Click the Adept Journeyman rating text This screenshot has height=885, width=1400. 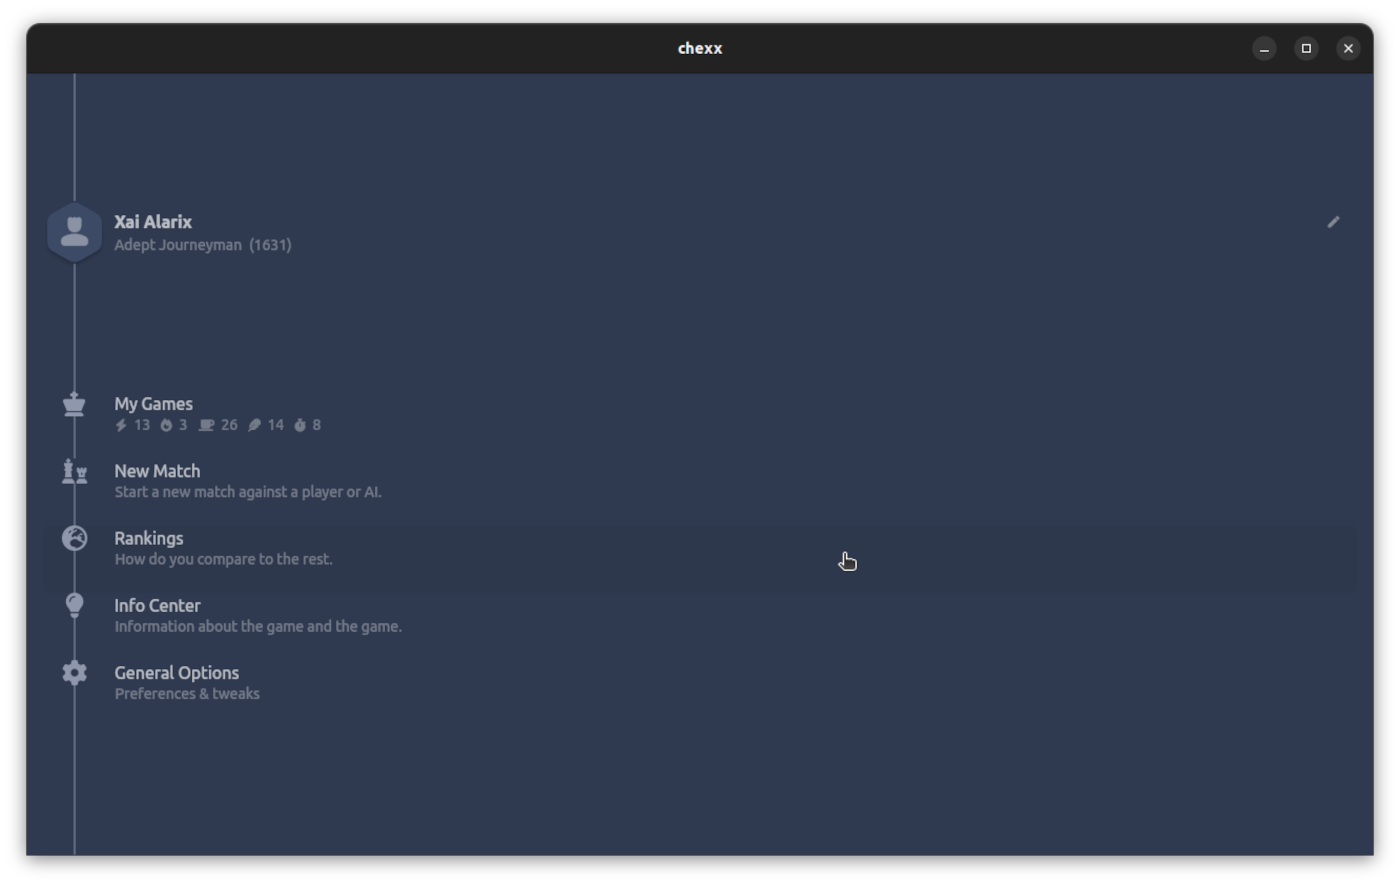click(x=202, y=245)
